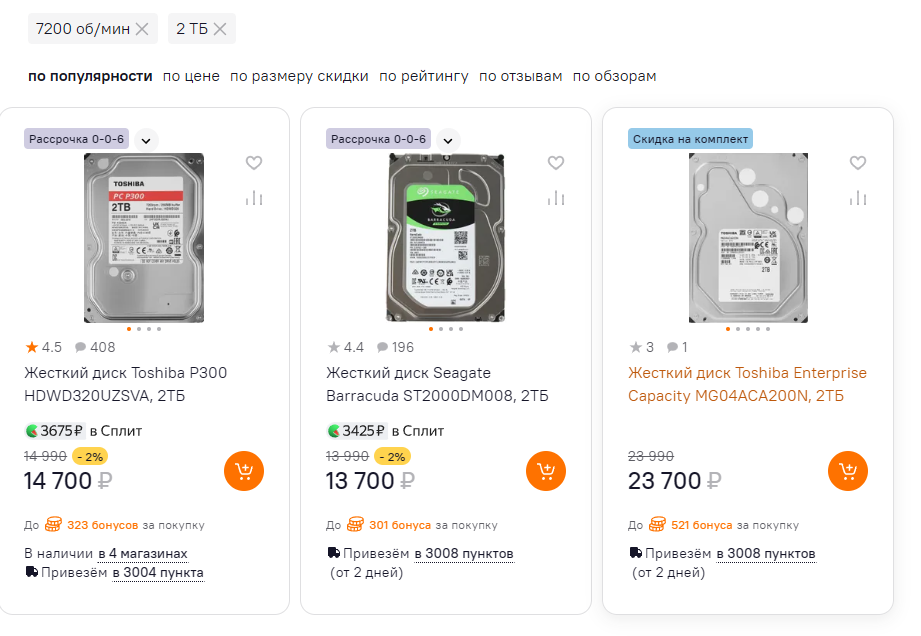Open the 196 reviews for Seagate Barracuda
This screenshot has height=636, width=921.
click(x=396, y=348)
